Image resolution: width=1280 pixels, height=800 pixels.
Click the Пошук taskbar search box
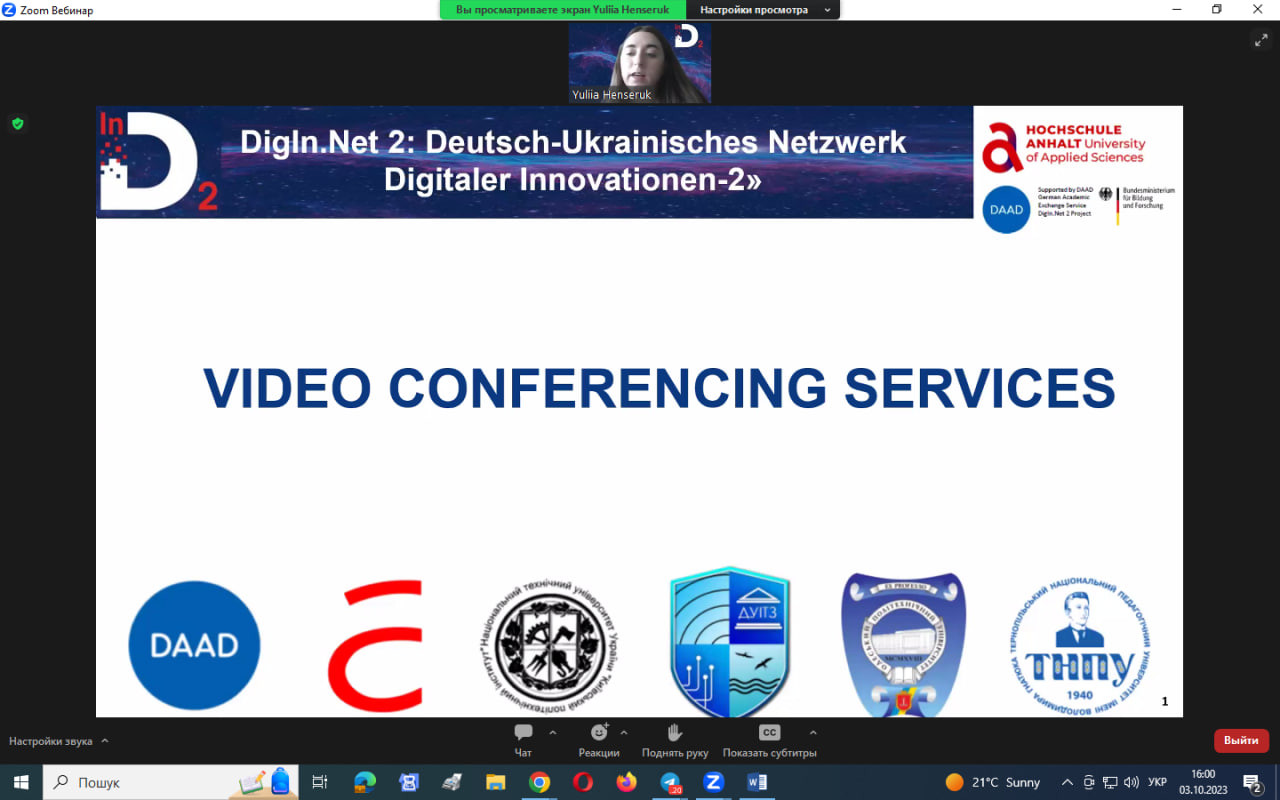coord(171,782)
